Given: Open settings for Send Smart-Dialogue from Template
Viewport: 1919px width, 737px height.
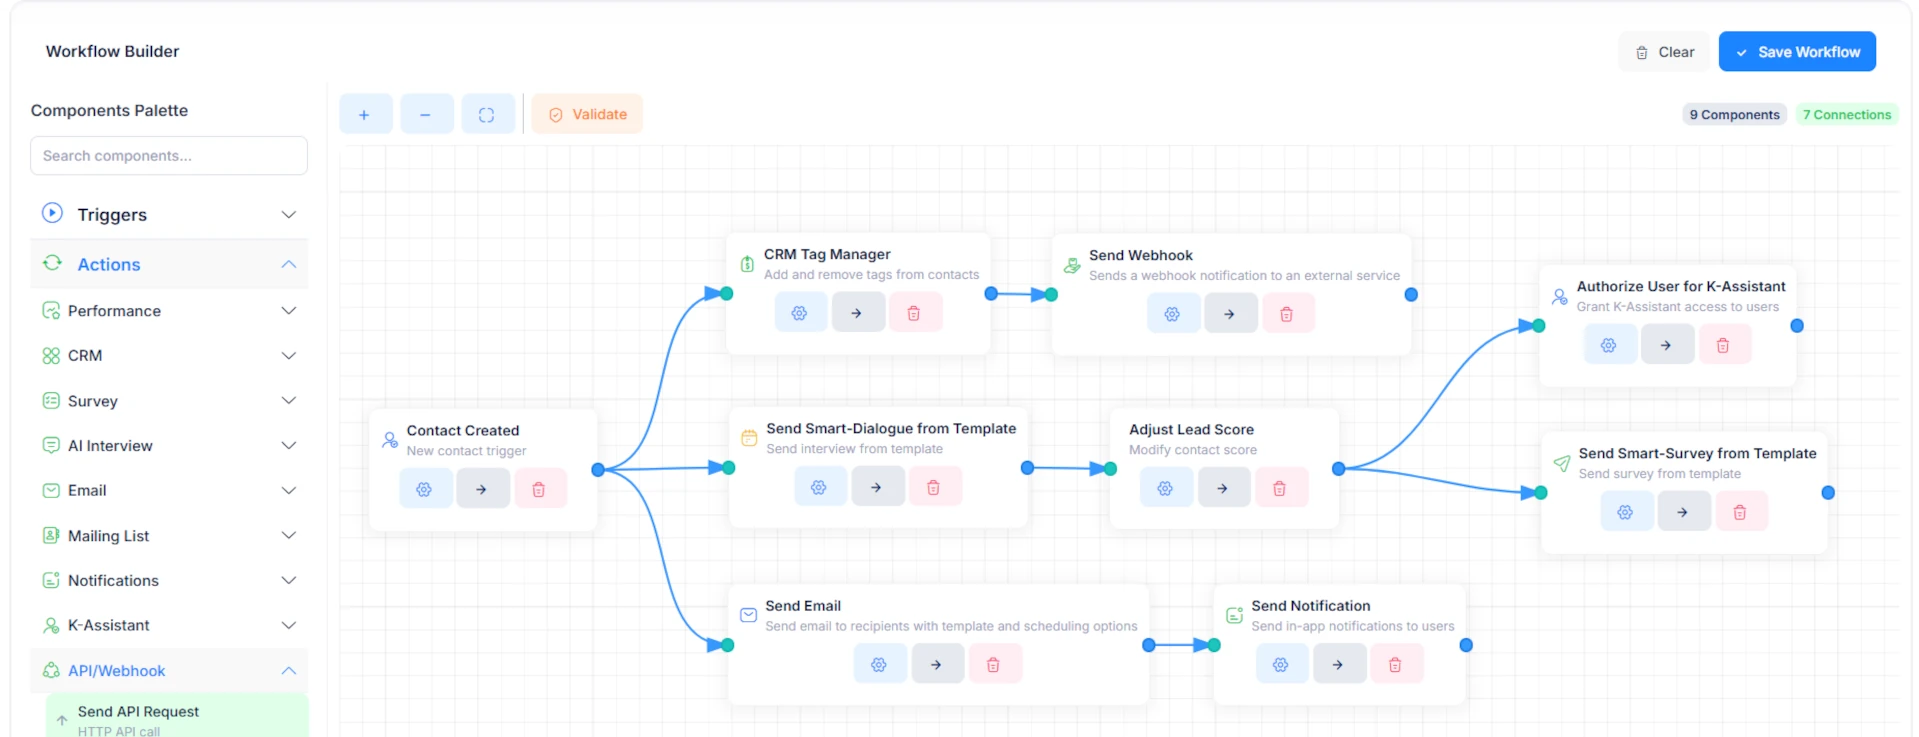Looking at the screenshot, I should pyautogui.click(x=819, y=487).
